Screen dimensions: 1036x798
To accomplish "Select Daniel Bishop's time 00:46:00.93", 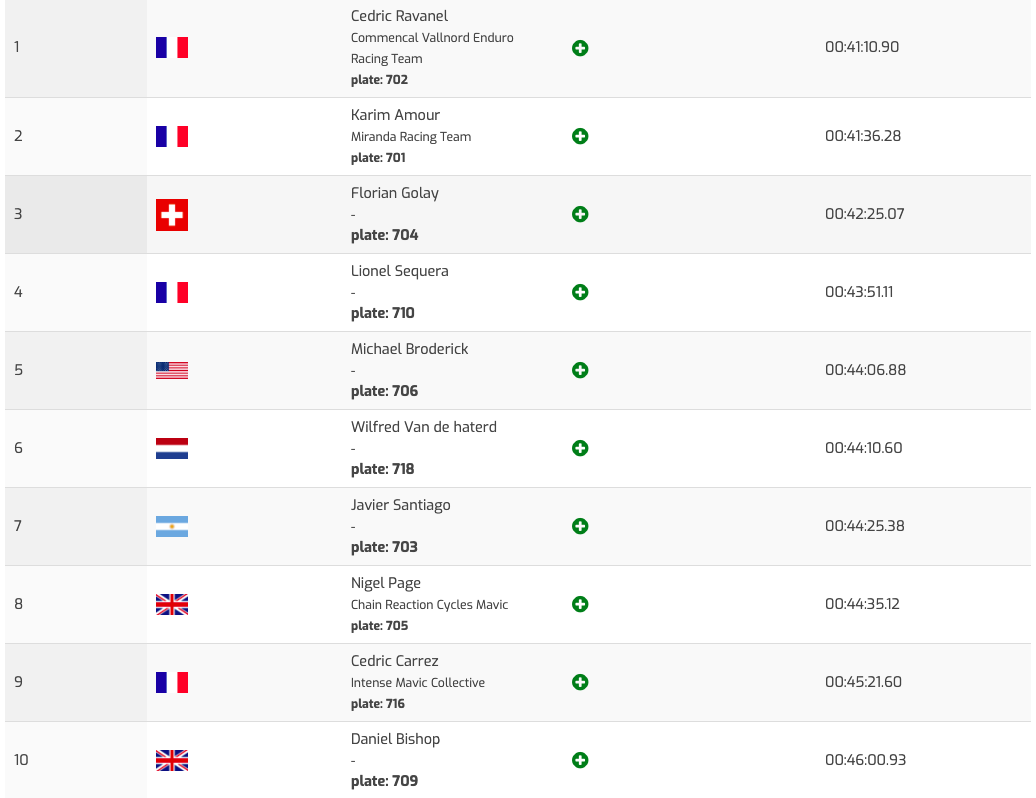I will (865, 760).
